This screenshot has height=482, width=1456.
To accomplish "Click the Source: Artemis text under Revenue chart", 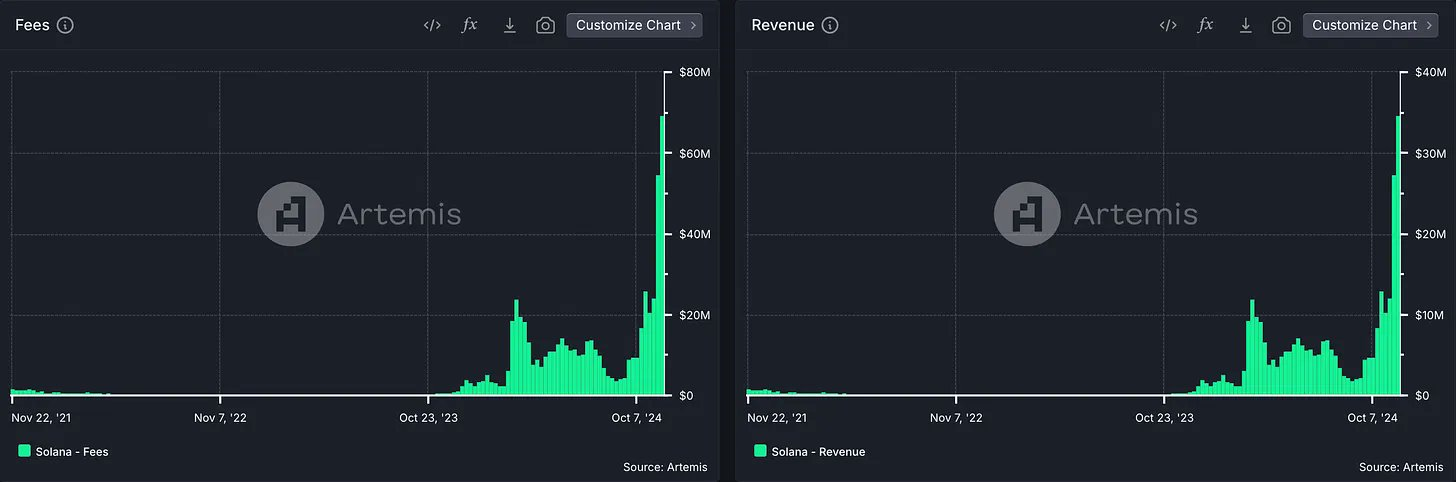I will (x=1401, y=467).
